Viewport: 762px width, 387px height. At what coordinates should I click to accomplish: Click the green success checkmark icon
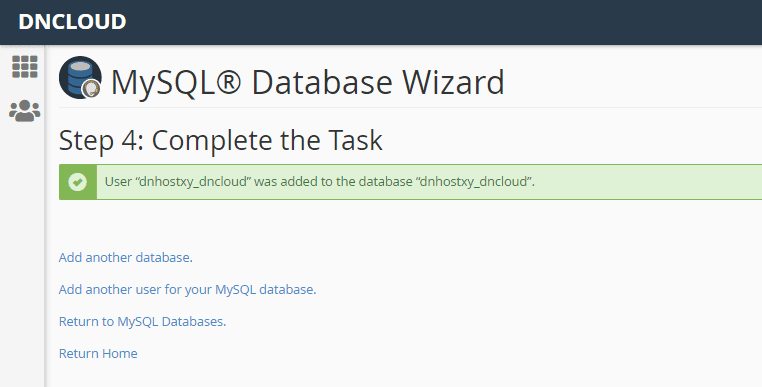pyautogui.click(x=78, y=182)
